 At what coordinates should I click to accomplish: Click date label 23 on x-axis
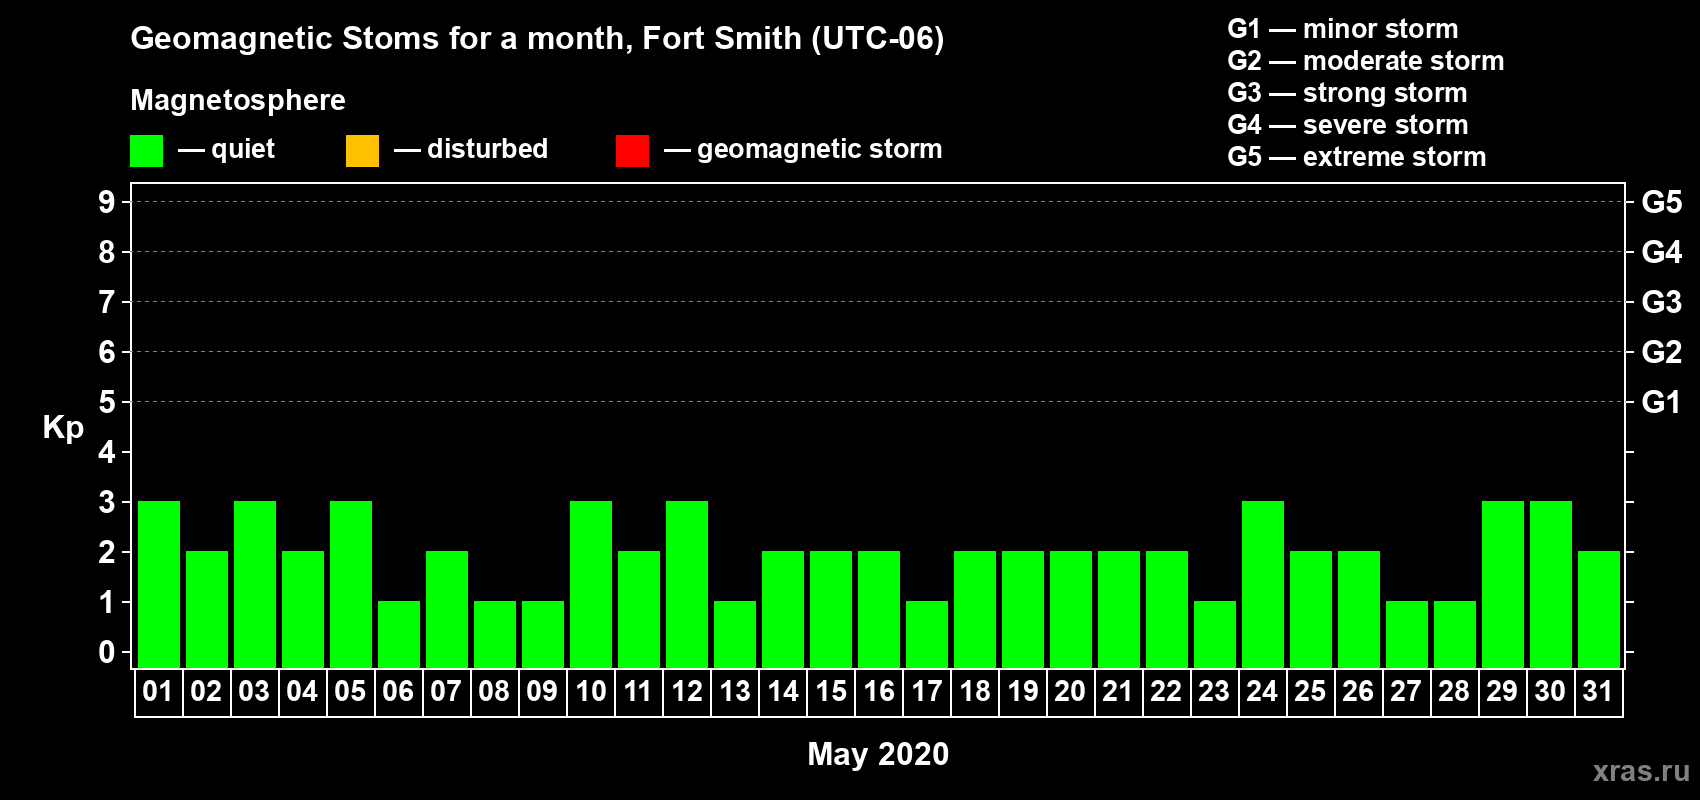click(x=1214, y=692)
